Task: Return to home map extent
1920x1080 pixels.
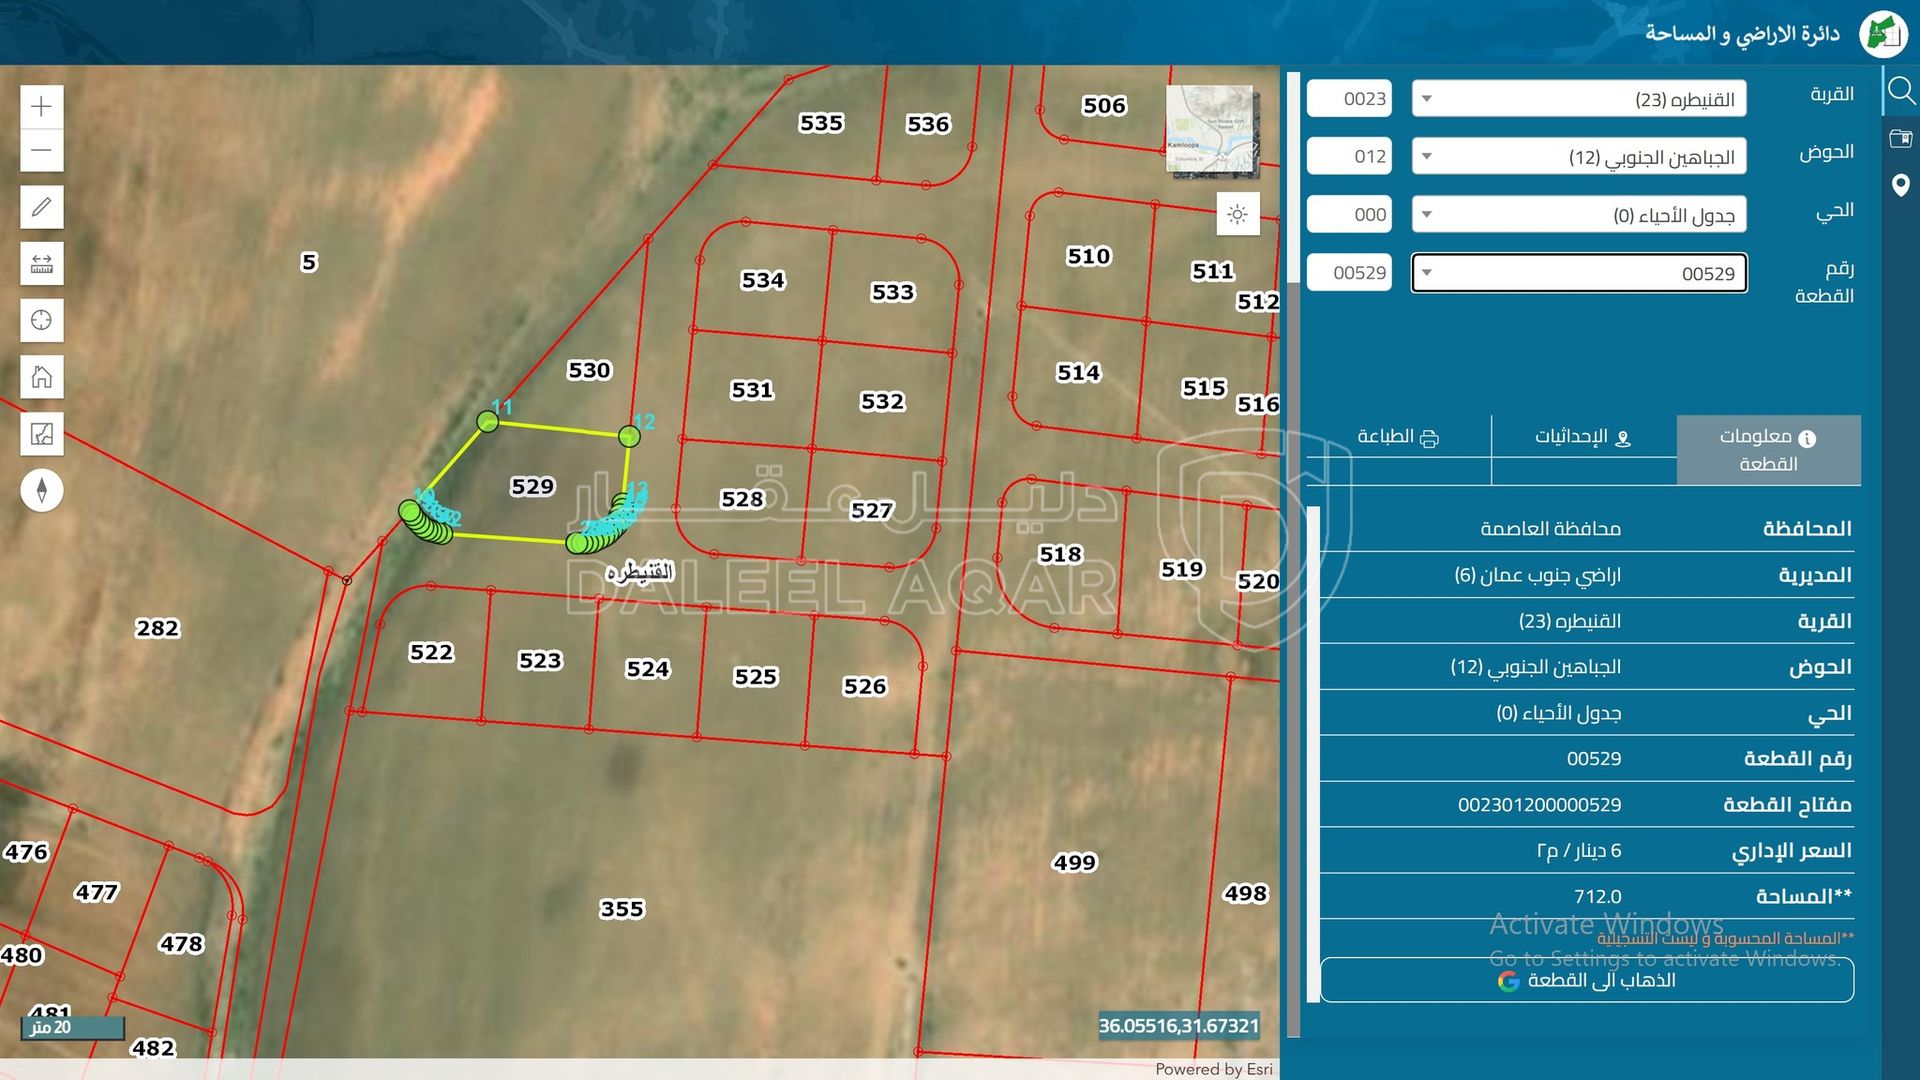Action: click(x=41, y=377)
